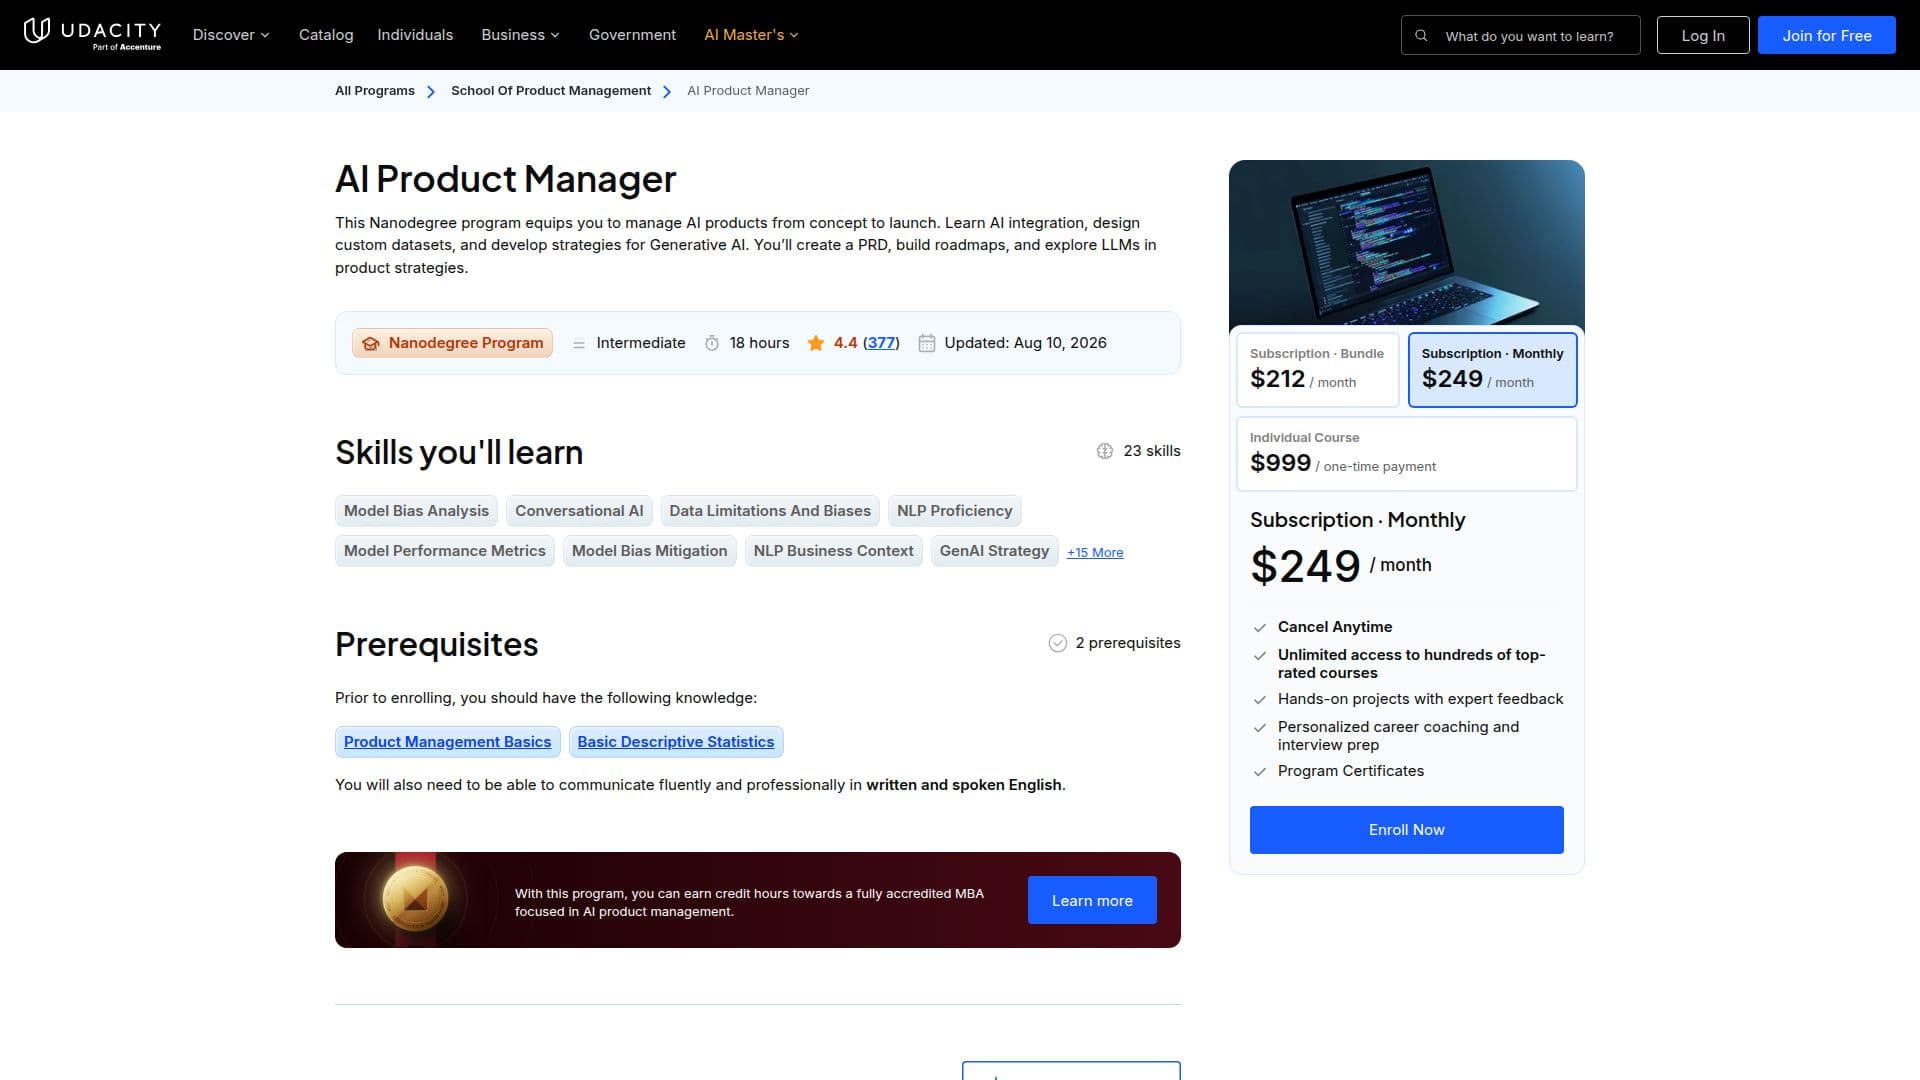This screenshot has width=1920, height=1080.
Task: Open the AI Master's dropdown
Action: tap(751, 35)
